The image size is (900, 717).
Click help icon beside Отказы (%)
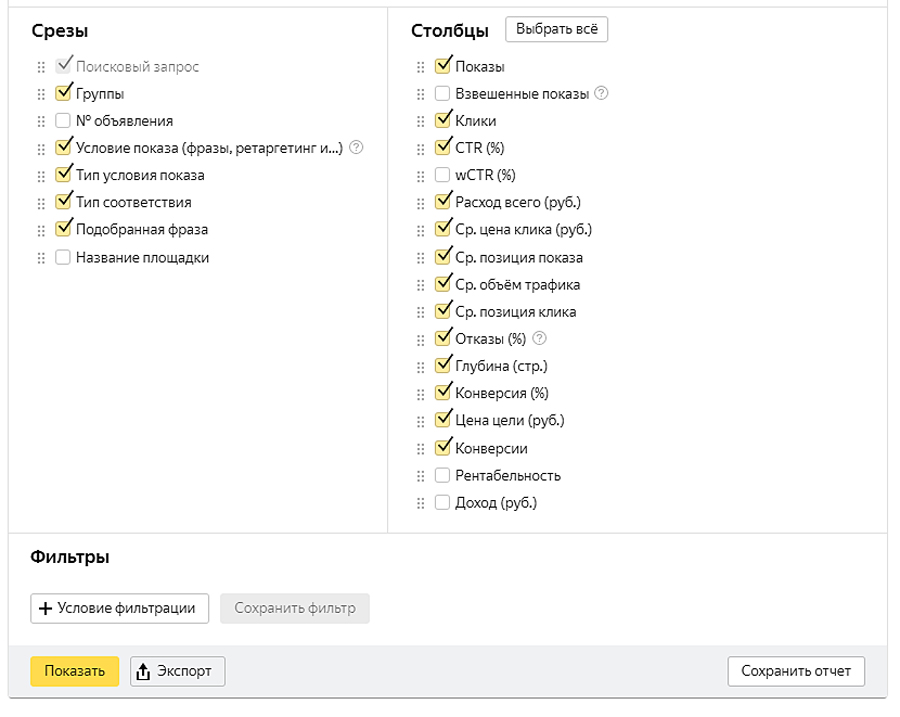[541, 338]
